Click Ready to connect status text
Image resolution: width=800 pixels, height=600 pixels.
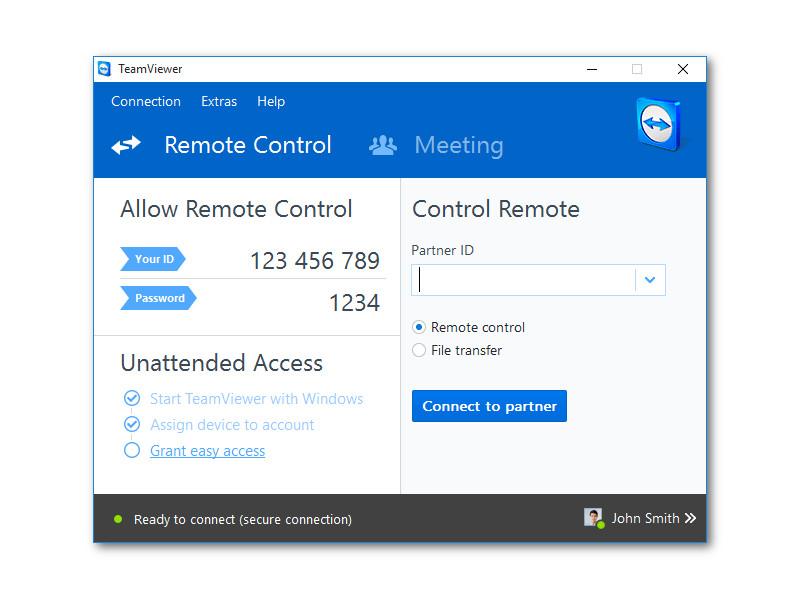click(243, 519)
